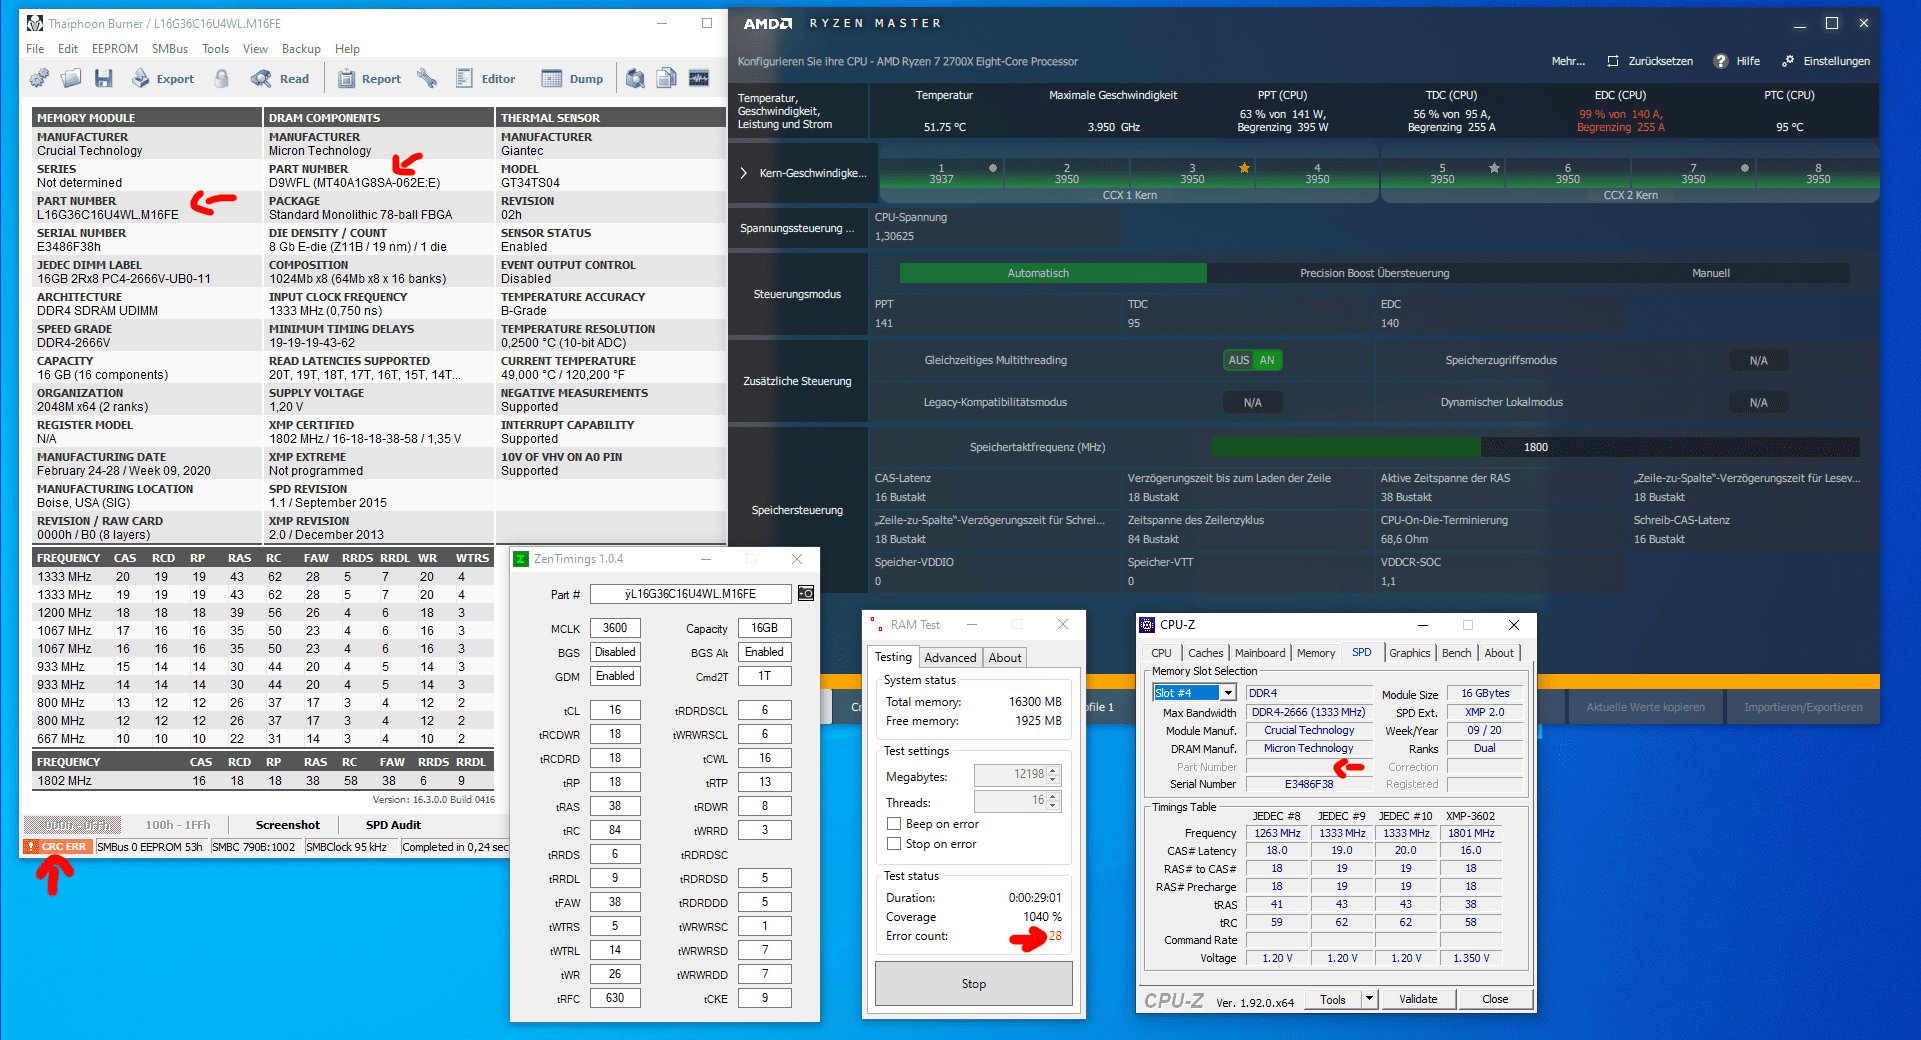Switch multithreading toggle to AN
Image resolution: width=1921 pixels, height=1040 pixels.
(1267, 360)
